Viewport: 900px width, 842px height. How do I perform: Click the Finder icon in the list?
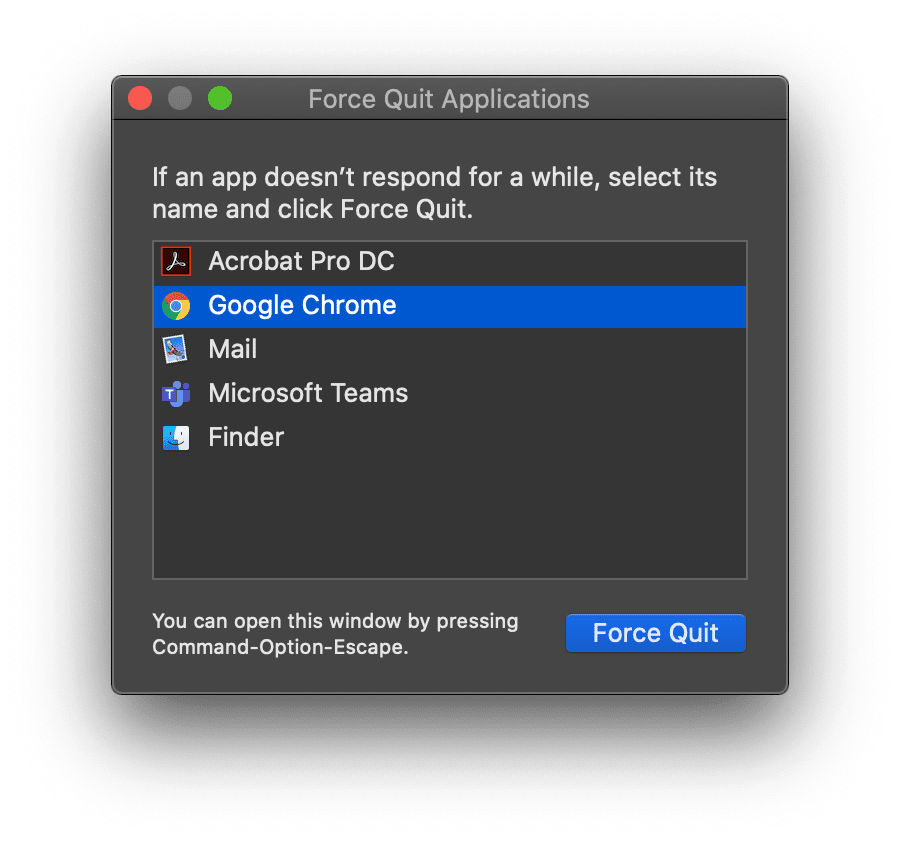[178, 437]
